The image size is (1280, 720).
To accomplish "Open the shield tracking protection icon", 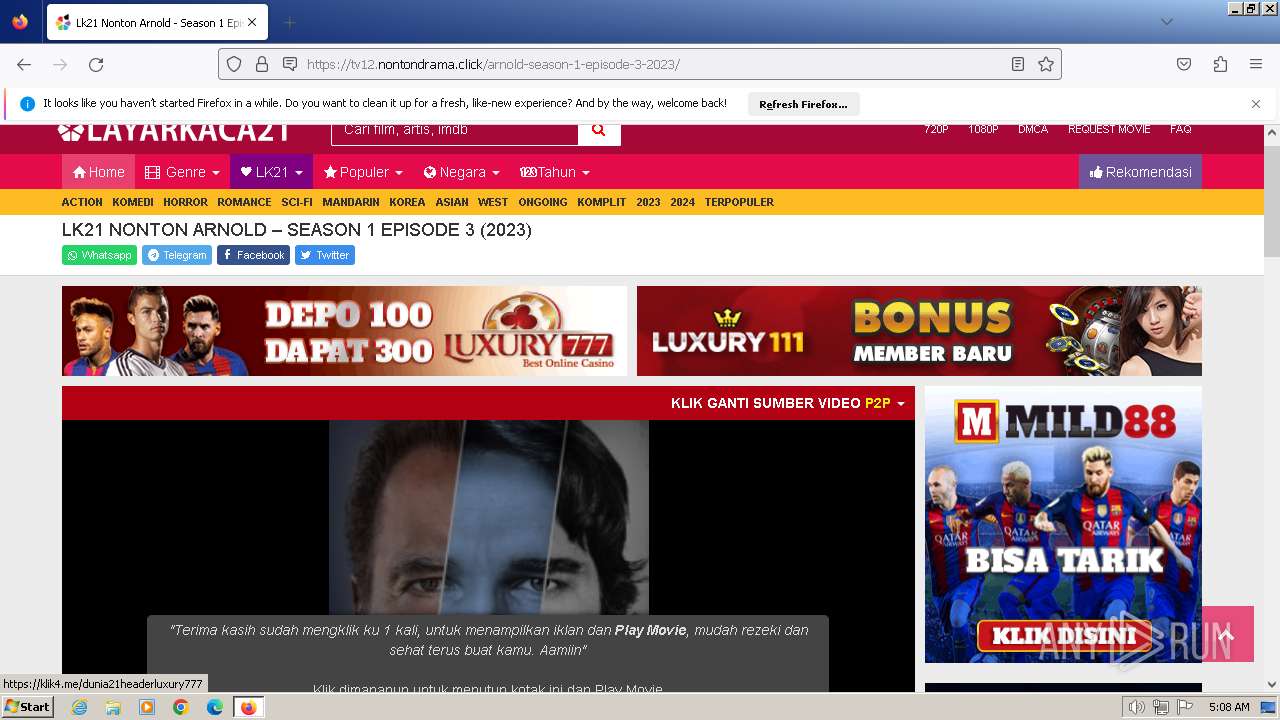I will 234,64.
